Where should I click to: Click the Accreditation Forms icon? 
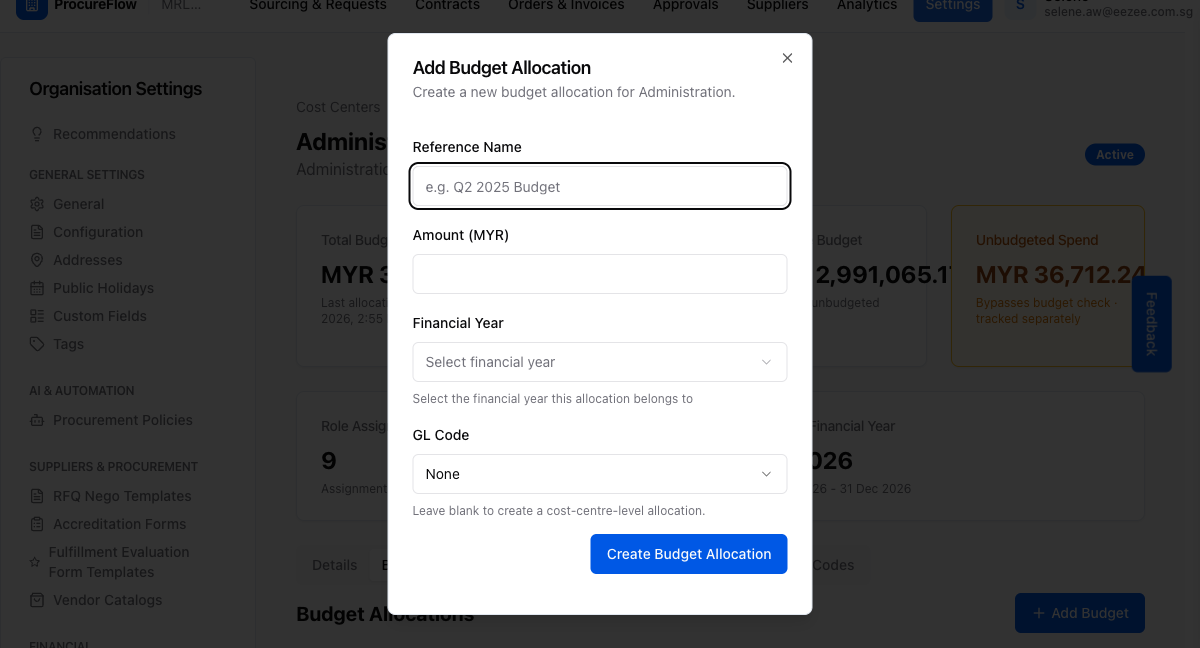click(37, 524)
